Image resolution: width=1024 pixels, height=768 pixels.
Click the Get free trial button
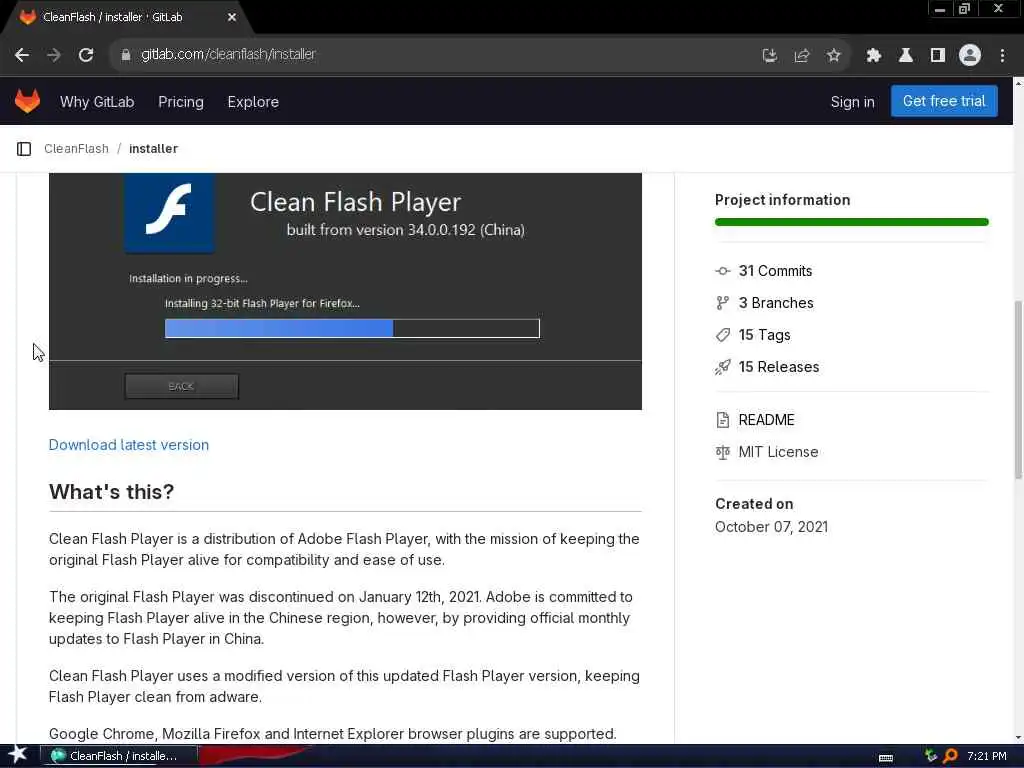(x=944, y=101)
